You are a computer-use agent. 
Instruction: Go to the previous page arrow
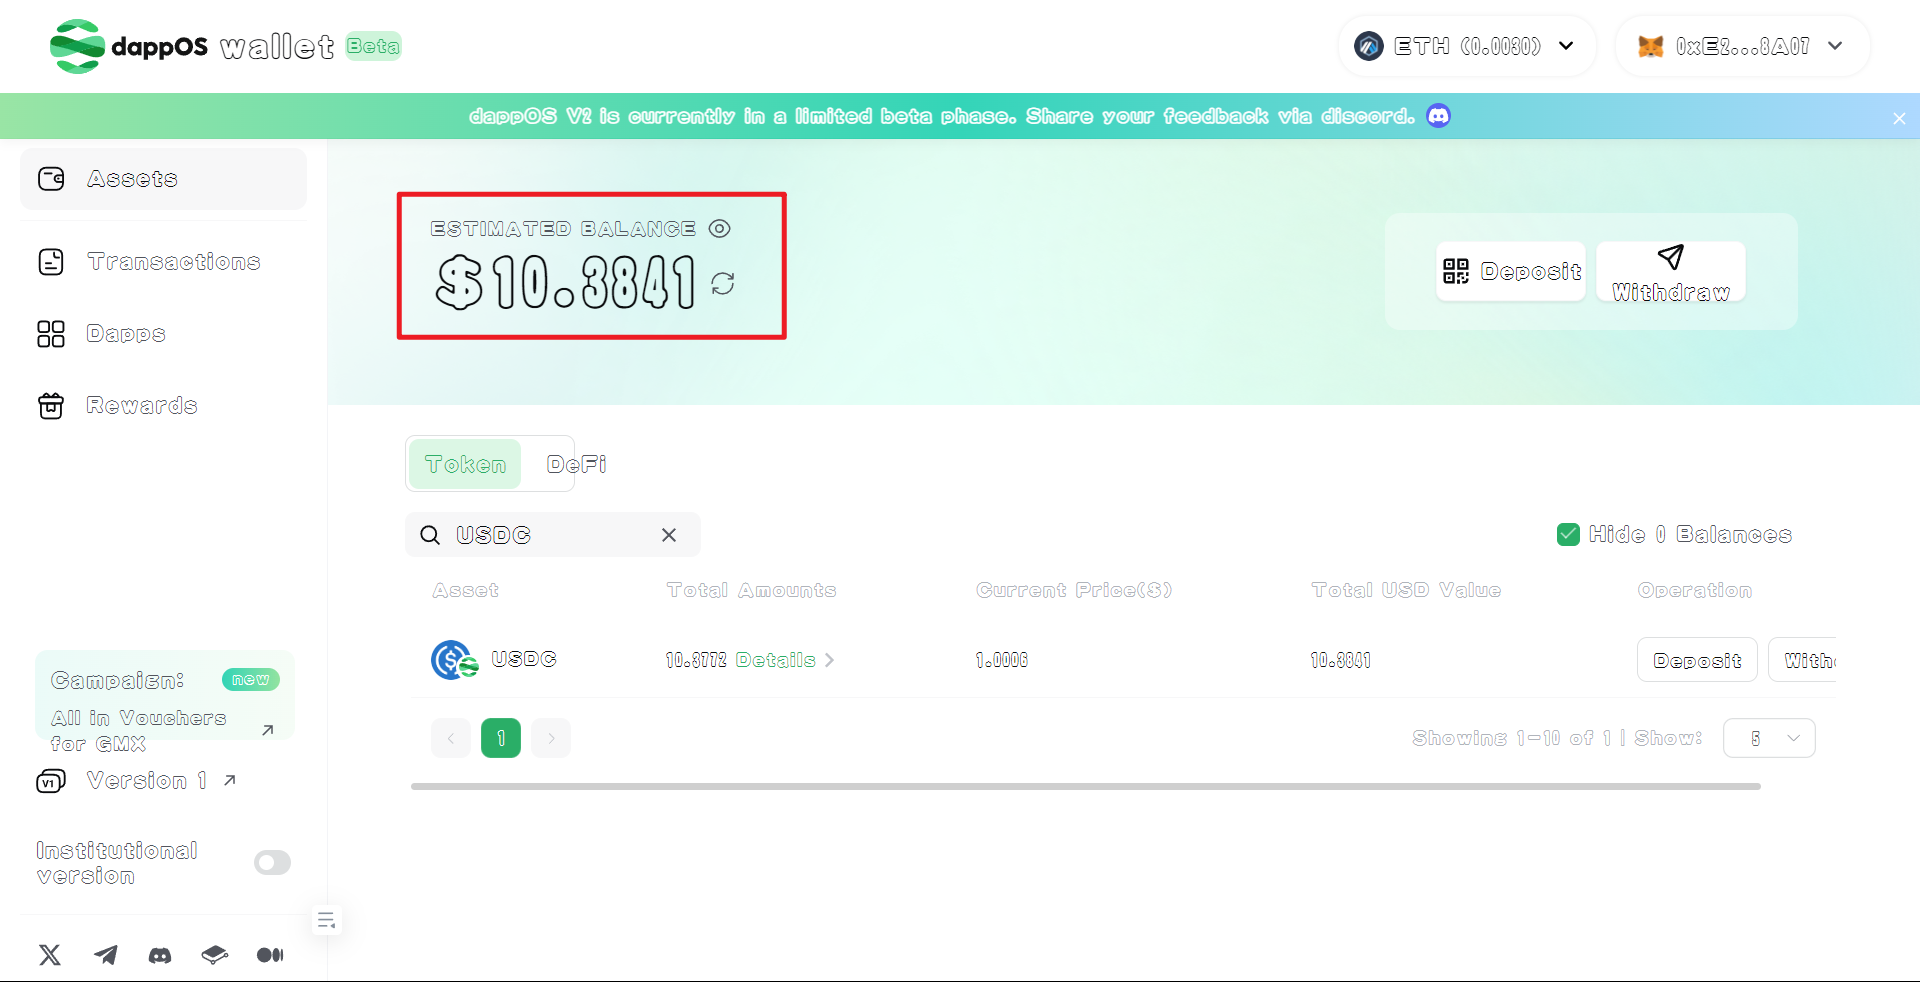tap(451, 738)
